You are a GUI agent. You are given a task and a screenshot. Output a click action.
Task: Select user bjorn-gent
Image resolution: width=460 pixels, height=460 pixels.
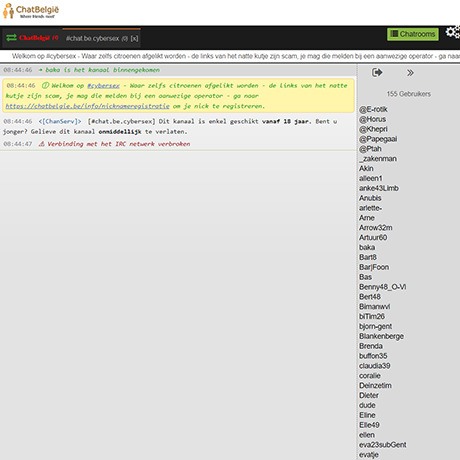click(375, 326)
